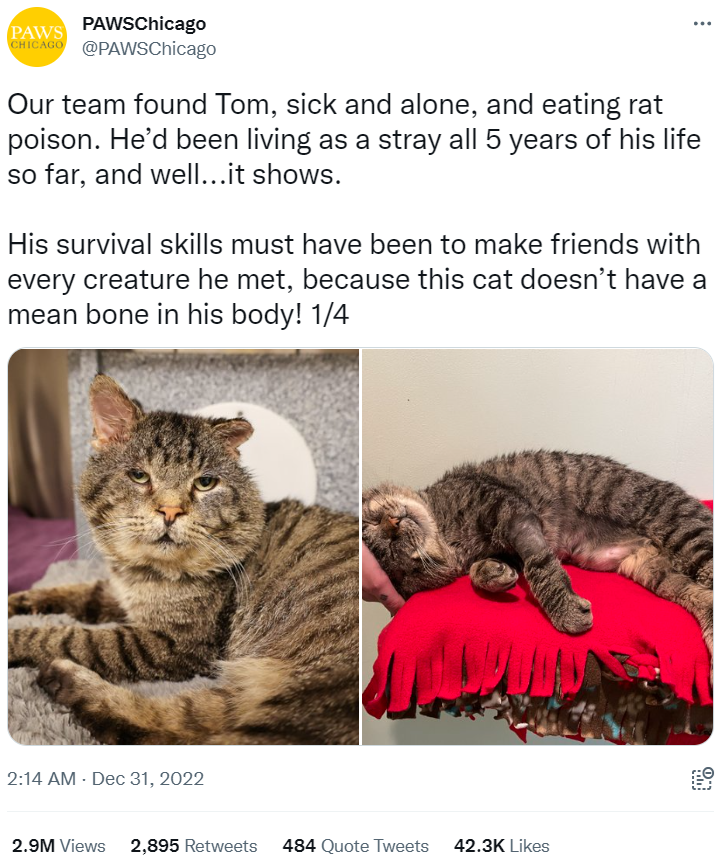Click the "CHICAGO" text in the avatar logo

coord(36,44)
